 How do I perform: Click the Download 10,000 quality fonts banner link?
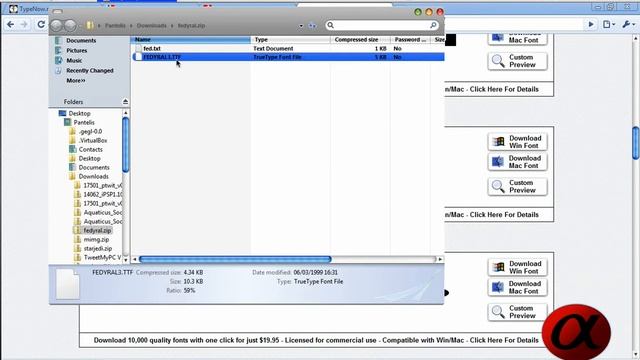(316, 340)
